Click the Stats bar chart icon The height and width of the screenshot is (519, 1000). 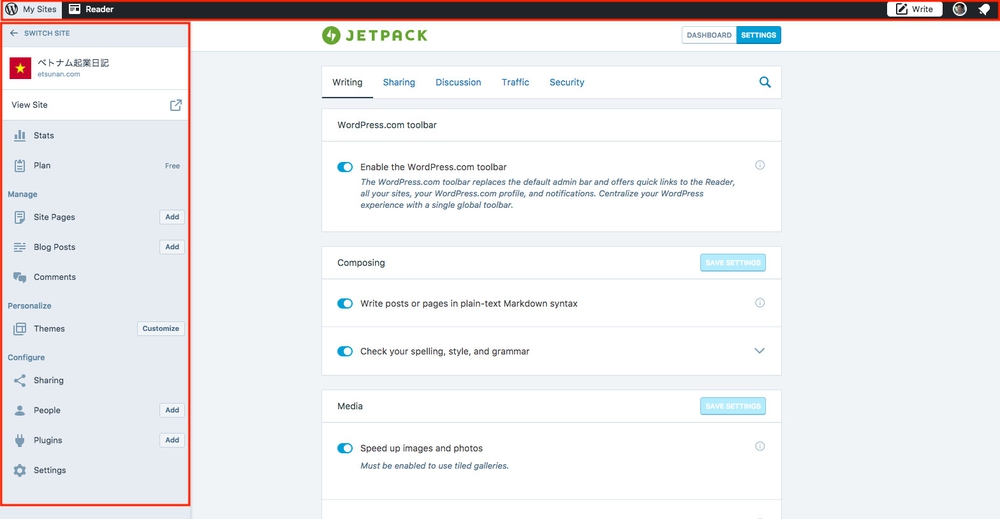(20, 135)
